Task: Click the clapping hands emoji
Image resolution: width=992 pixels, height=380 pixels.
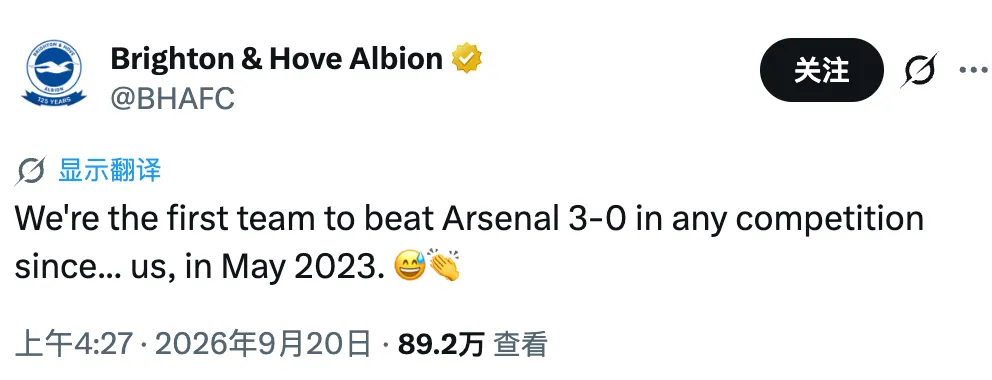Action: click(x=445, y=266)
